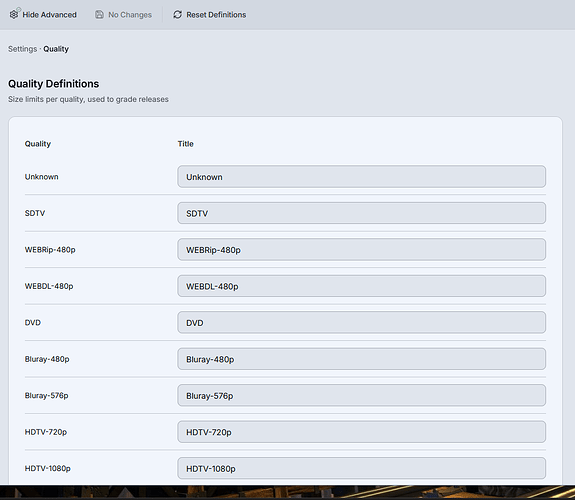Edit the DVD title field

(362, 322)
